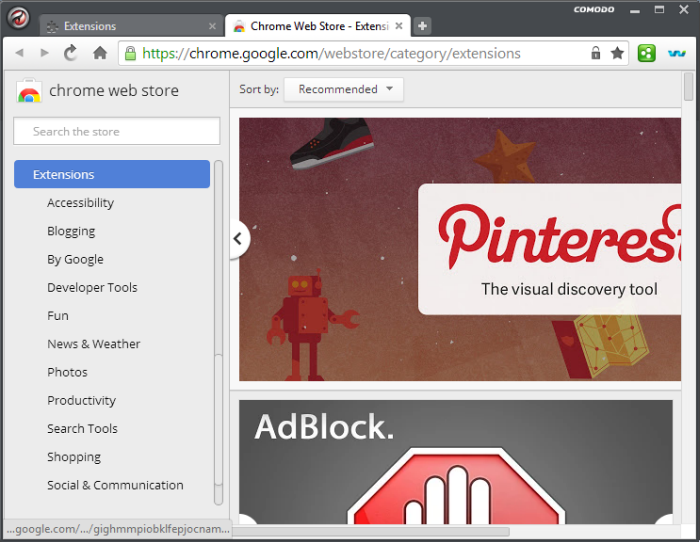Switch to the Extensions tab
The image size is (700, 542).
[x=131, y=26]
